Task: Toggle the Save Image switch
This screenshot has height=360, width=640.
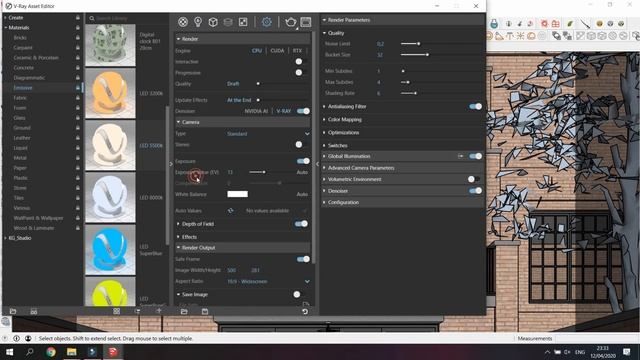Action: [300, 294]
